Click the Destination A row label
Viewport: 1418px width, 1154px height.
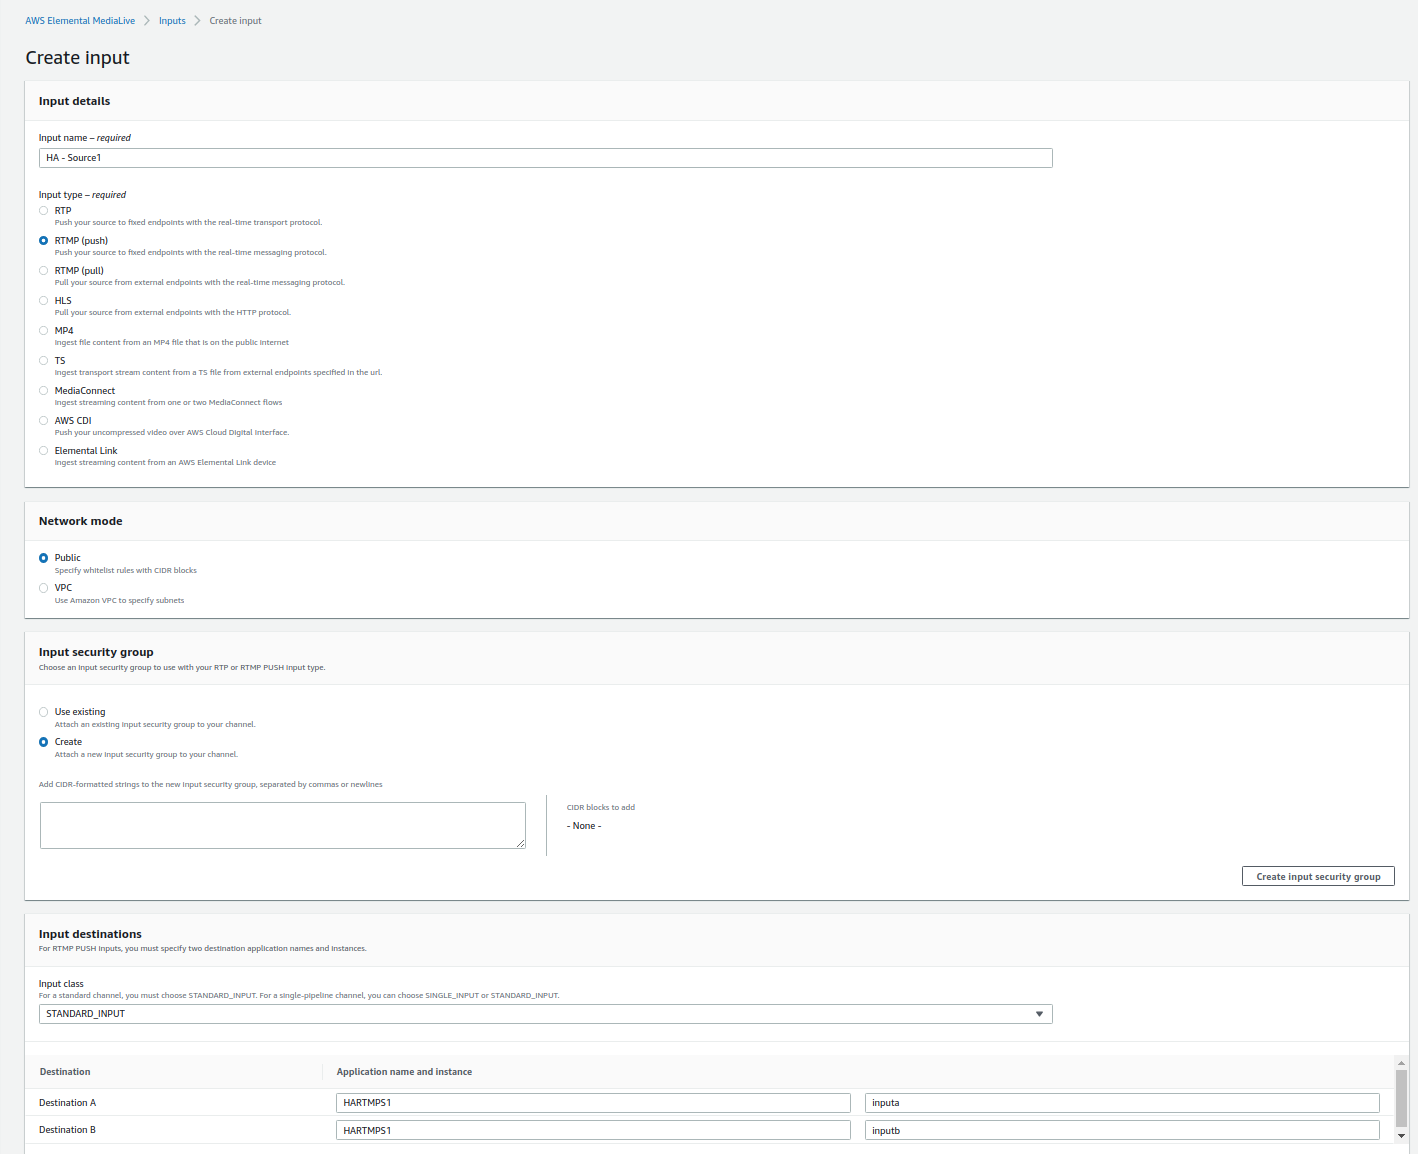click(x=68, y=1103)
